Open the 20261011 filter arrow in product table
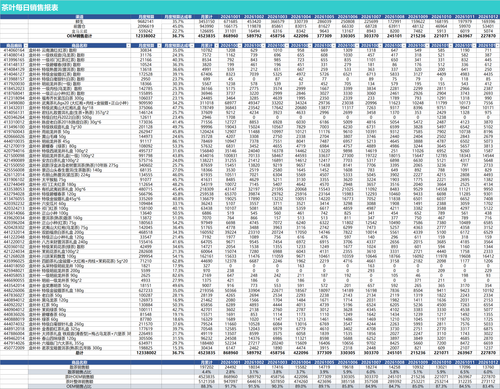The height and width of the screenshot is (389, 500). click(x=474, y=45)
